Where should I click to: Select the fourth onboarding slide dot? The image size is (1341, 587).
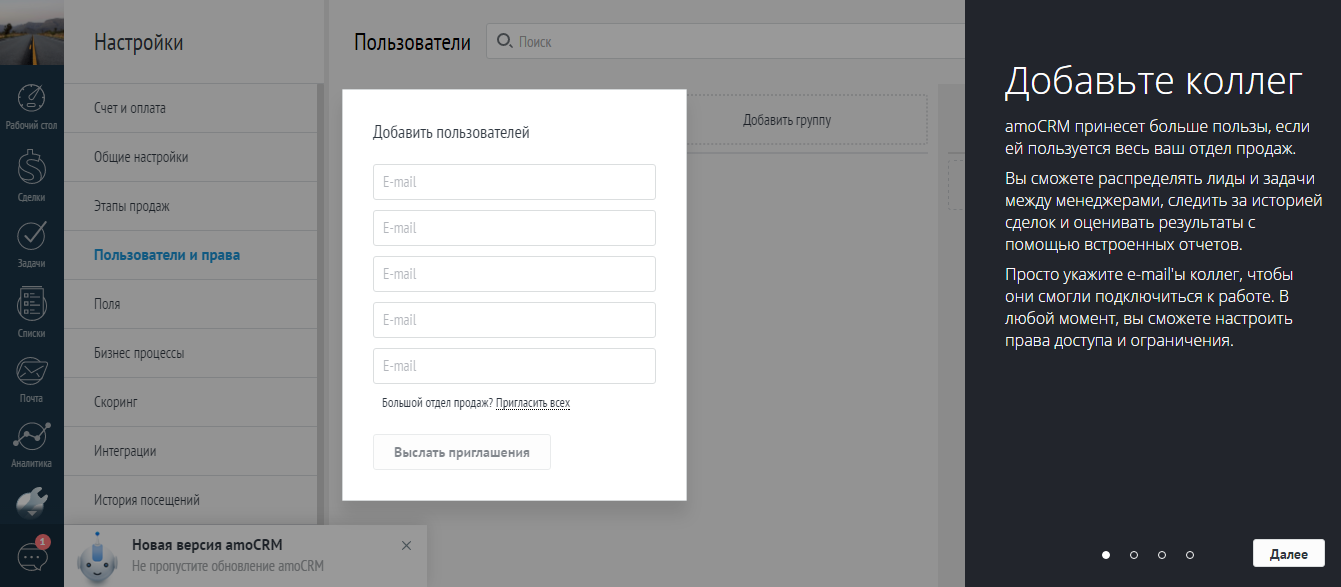pyautogui.click(x=1189, y=552)
